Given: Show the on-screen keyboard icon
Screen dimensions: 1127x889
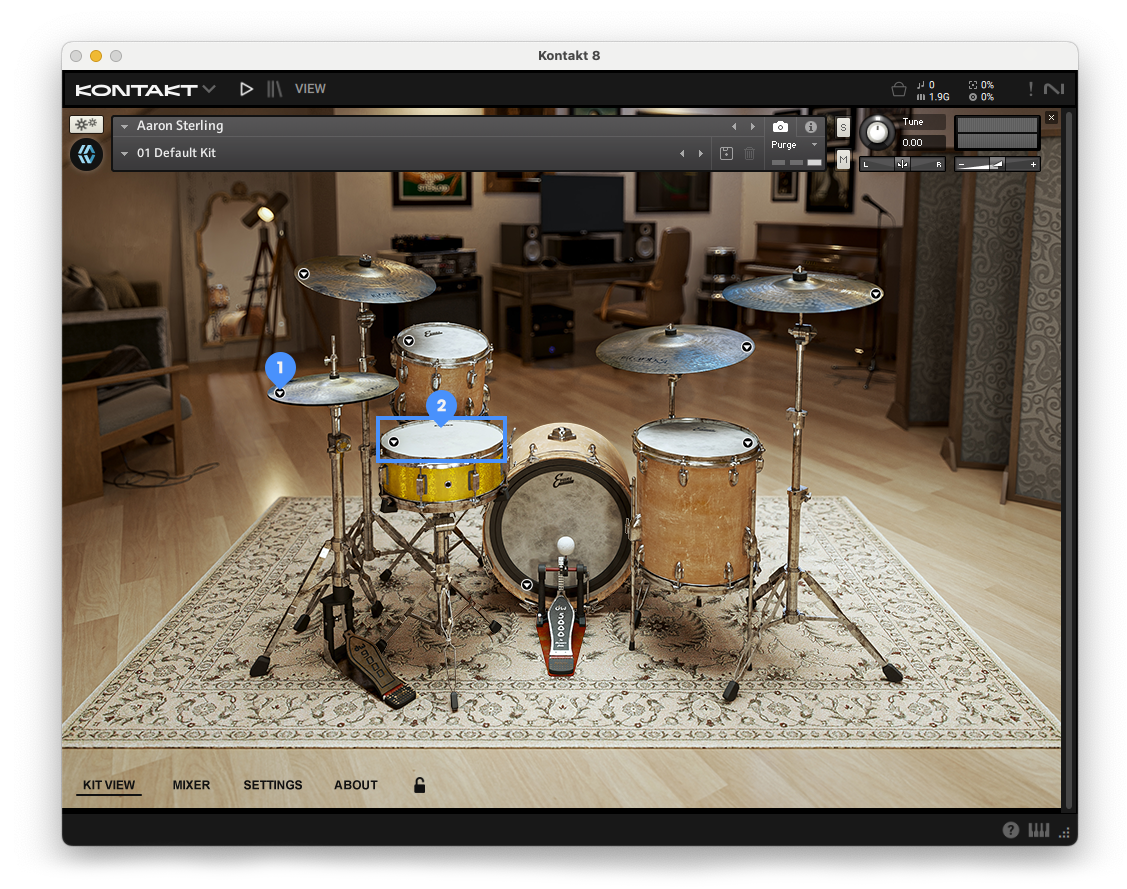Looking at the screenshot, I should (x=1039, y=830).
